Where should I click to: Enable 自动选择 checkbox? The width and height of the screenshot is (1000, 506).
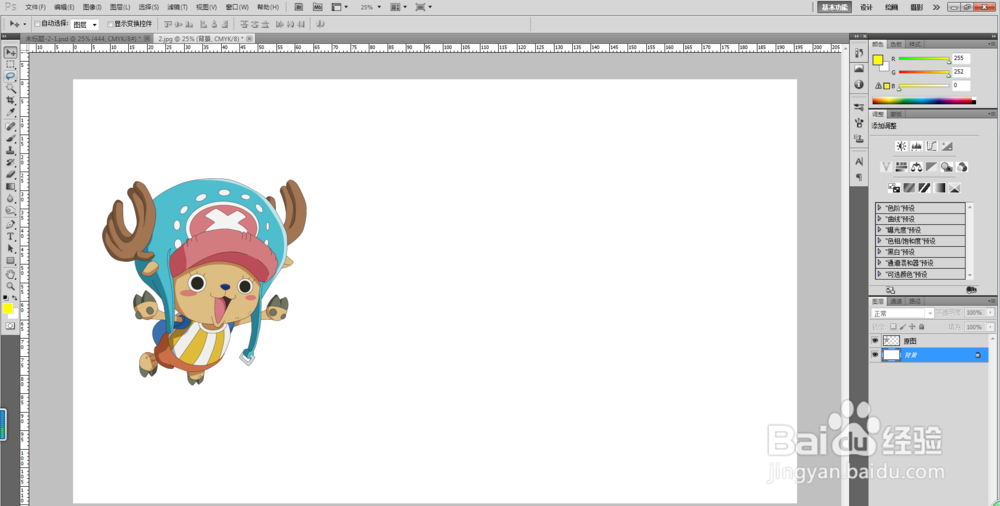click(38, 24)
